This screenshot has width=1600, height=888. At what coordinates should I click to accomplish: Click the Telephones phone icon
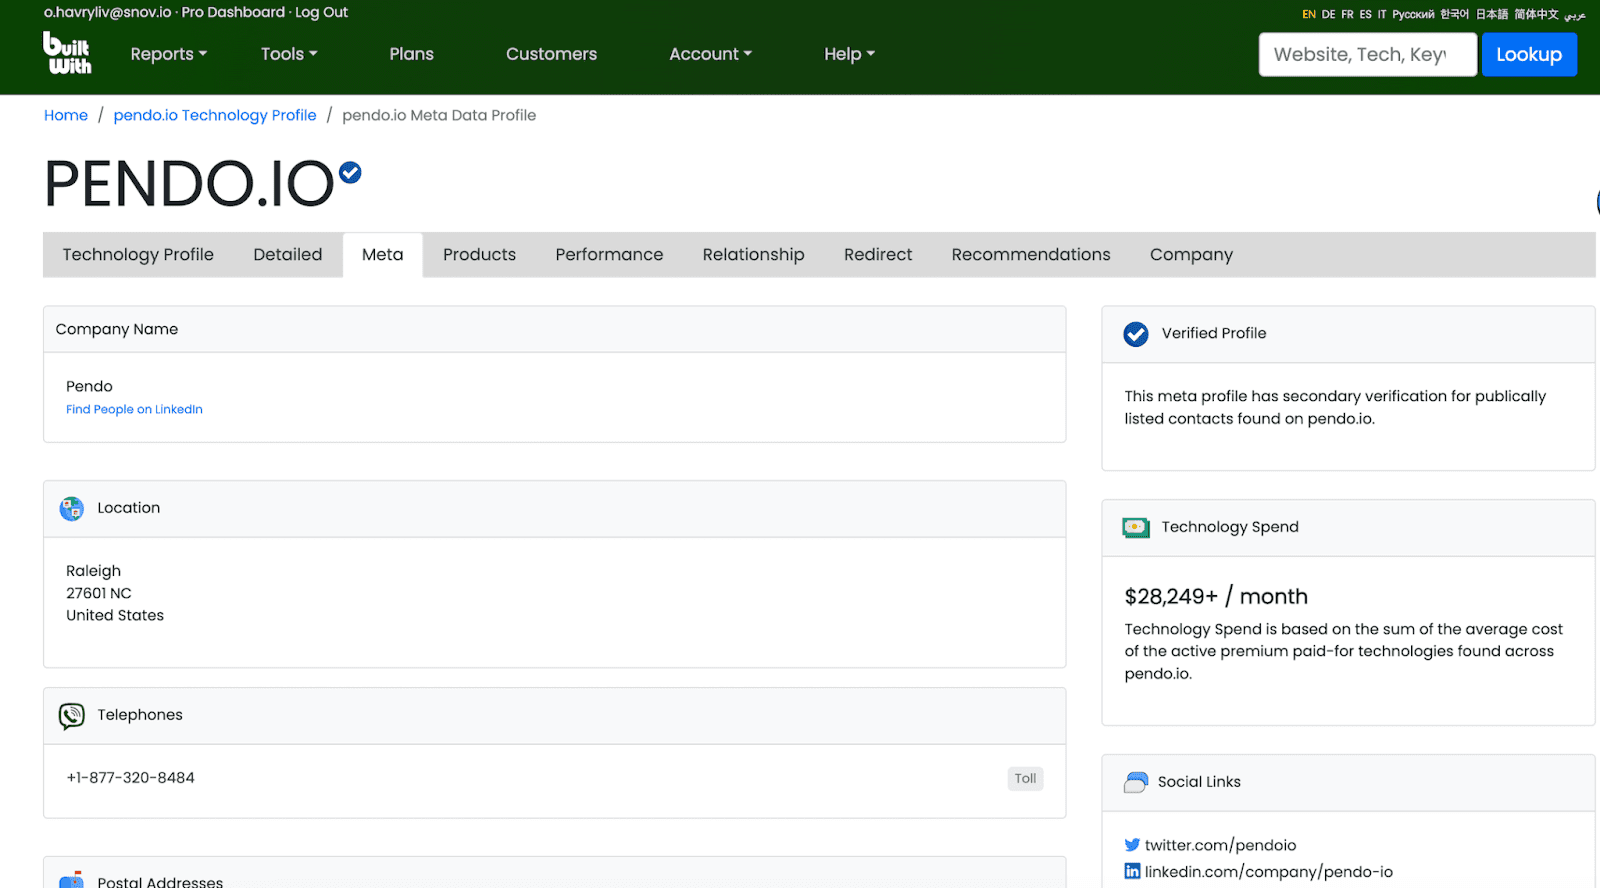pos(72,716)
